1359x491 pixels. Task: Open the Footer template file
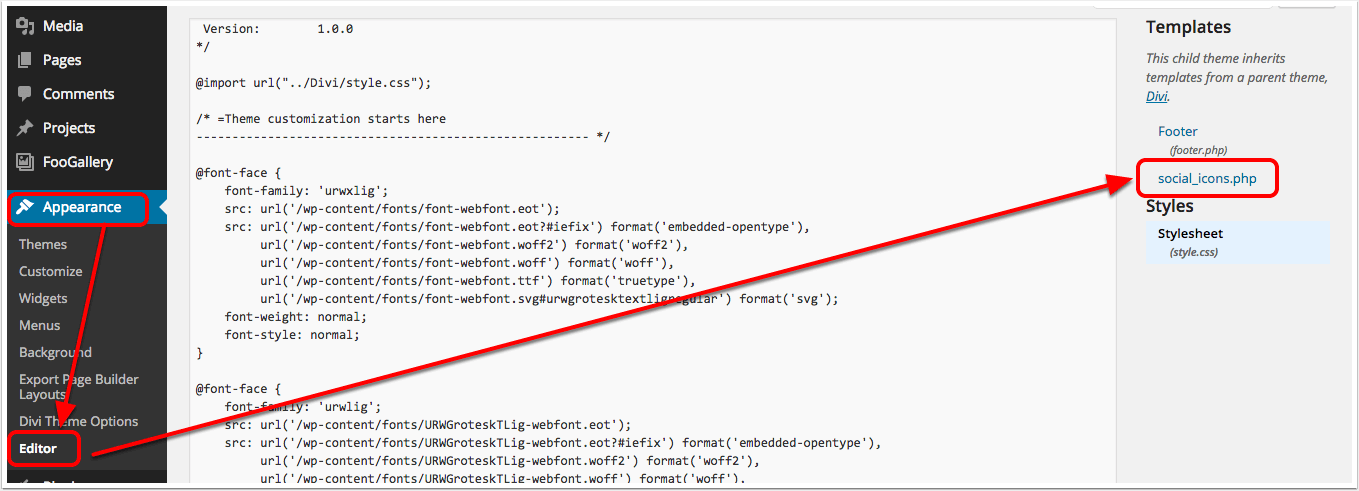coord(1178,131)
